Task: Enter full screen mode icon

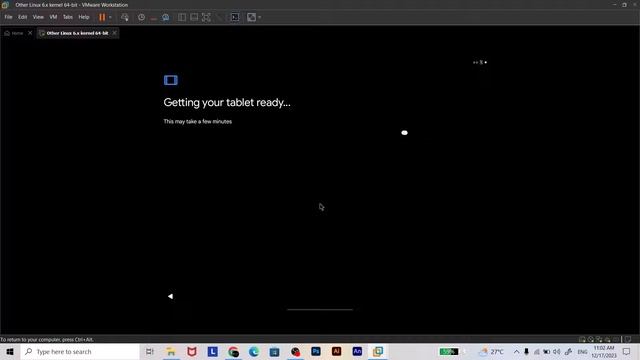Action: 207,17
